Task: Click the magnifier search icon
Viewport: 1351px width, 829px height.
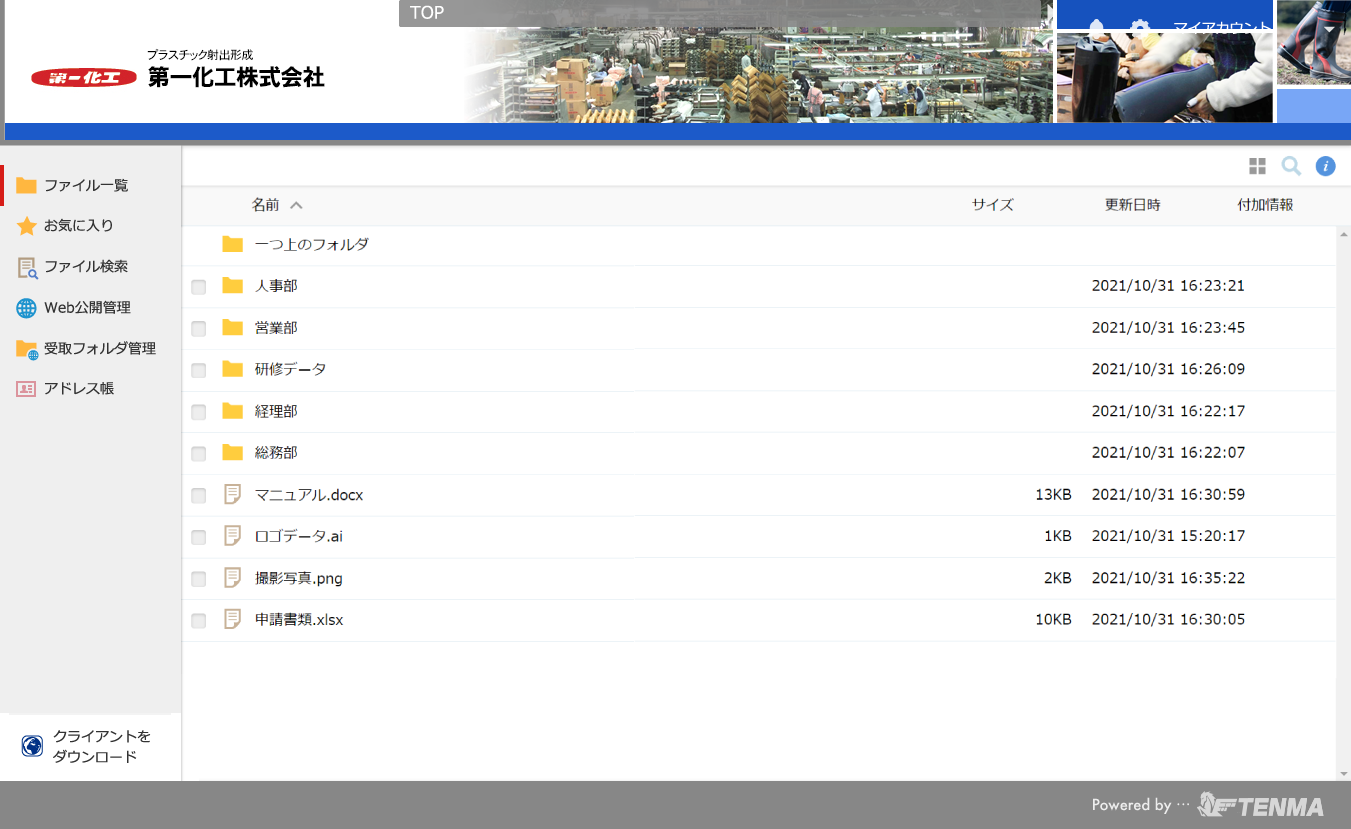Action: [x=1291, y=166]
